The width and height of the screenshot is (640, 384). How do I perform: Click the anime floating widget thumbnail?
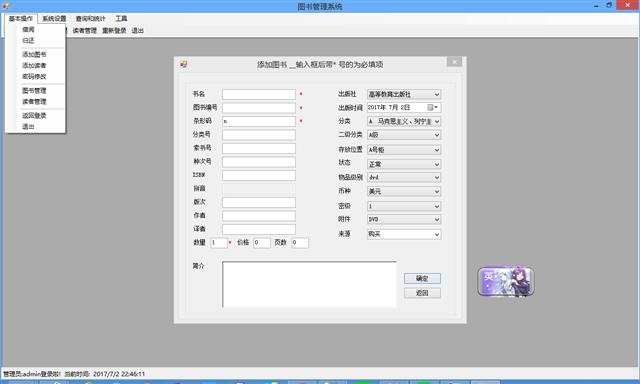(506, 281)
